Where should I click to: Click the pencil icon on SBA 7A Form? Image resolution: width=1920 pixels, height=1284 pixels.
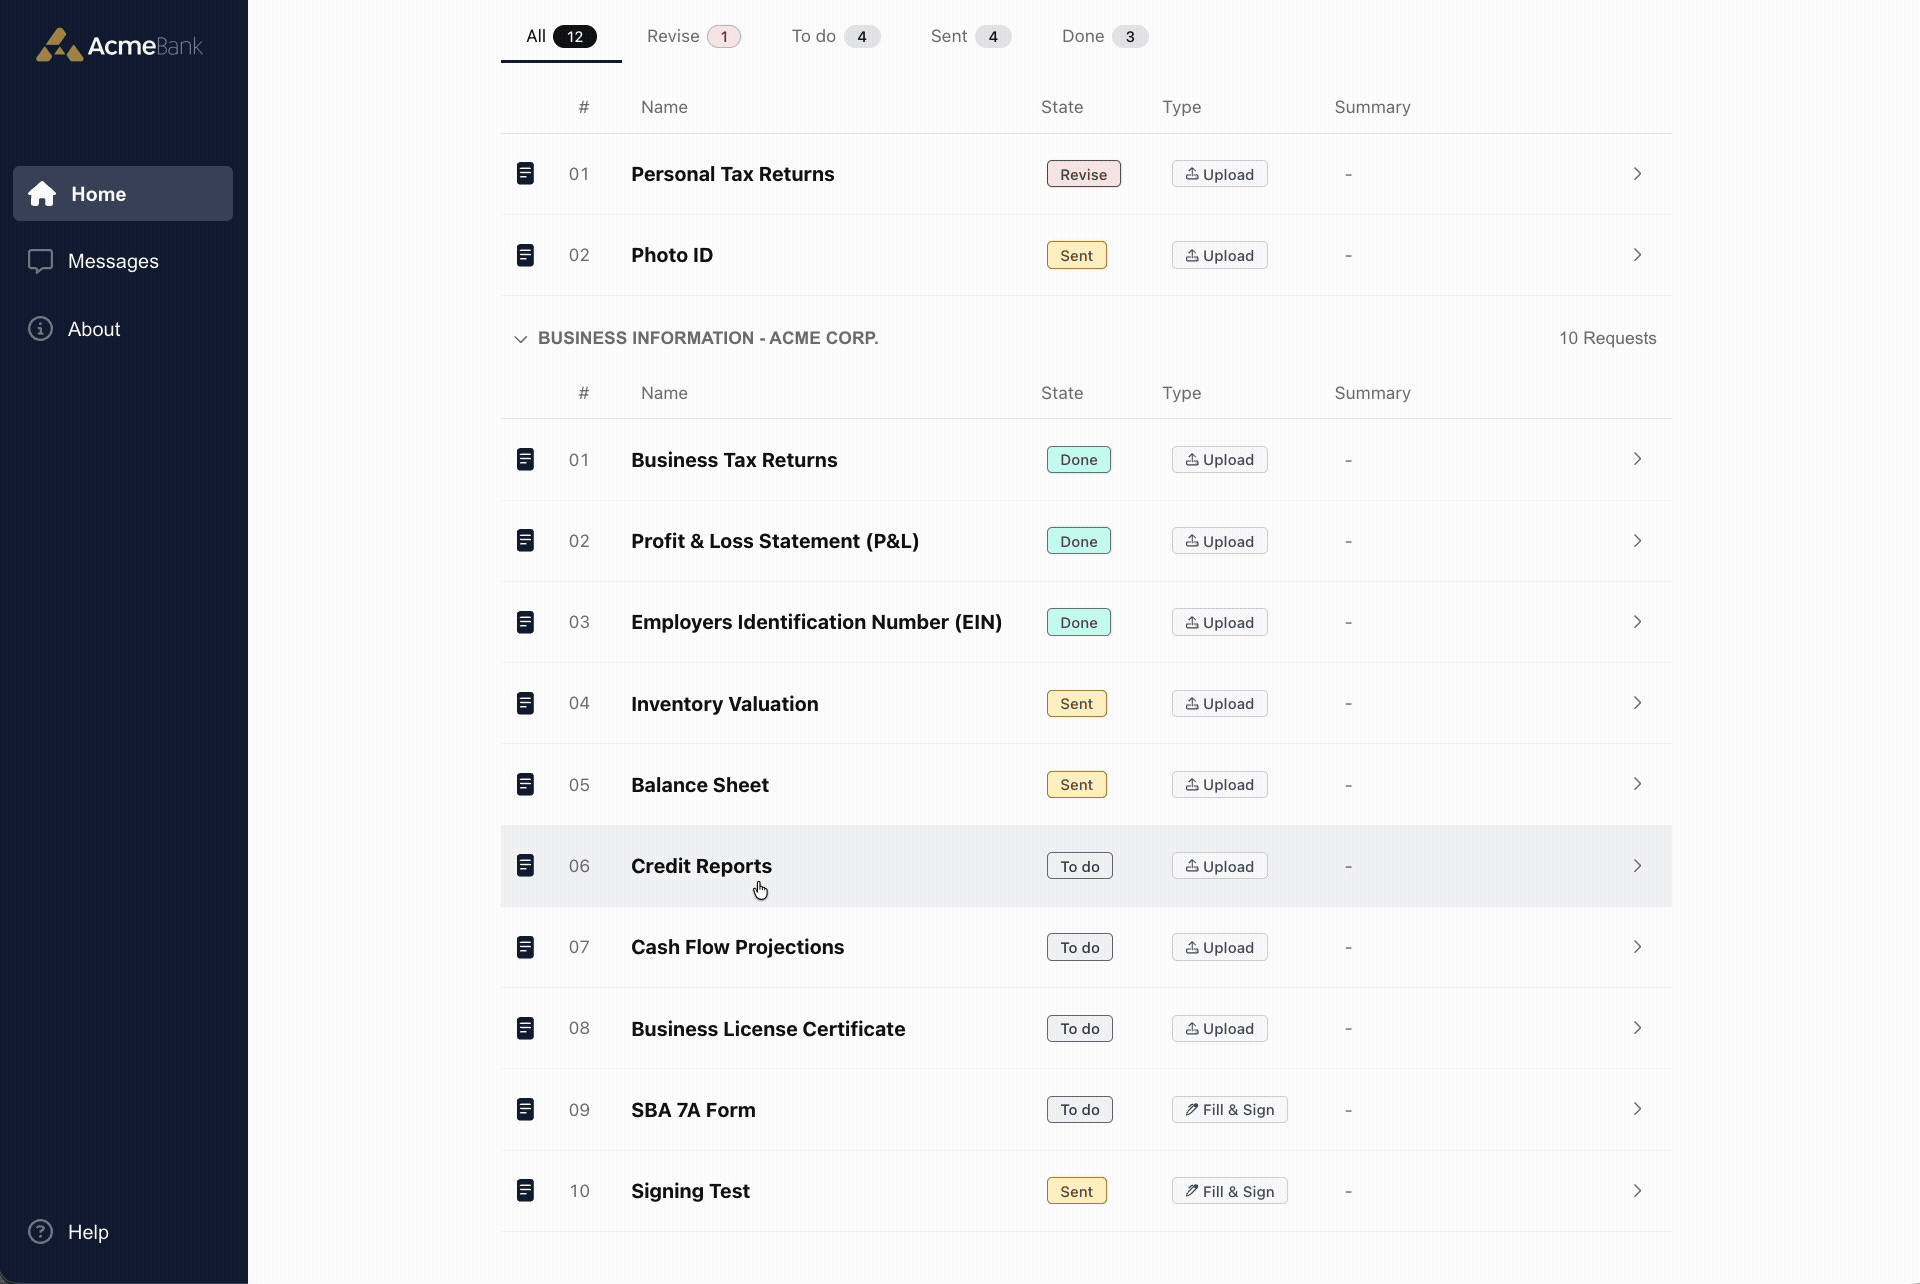pos(1193,1109)
